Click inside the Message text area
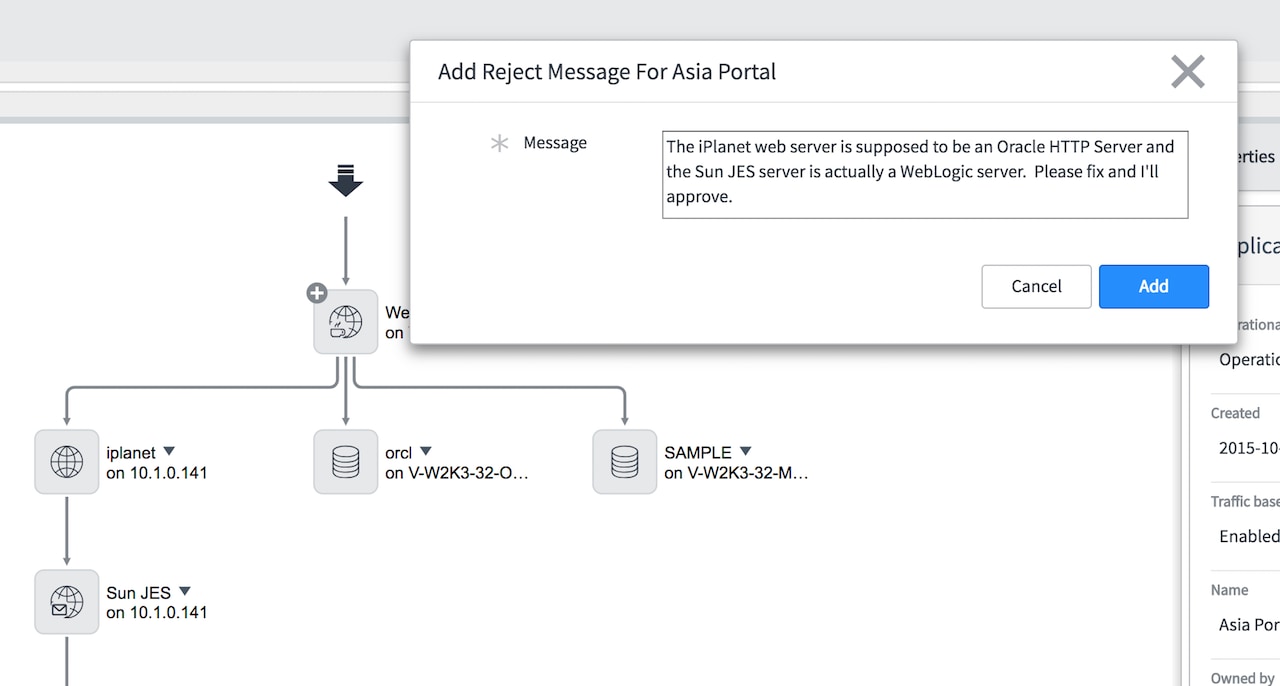The height and width of the screenshot is (686, 1280). (x=924, y=174)
